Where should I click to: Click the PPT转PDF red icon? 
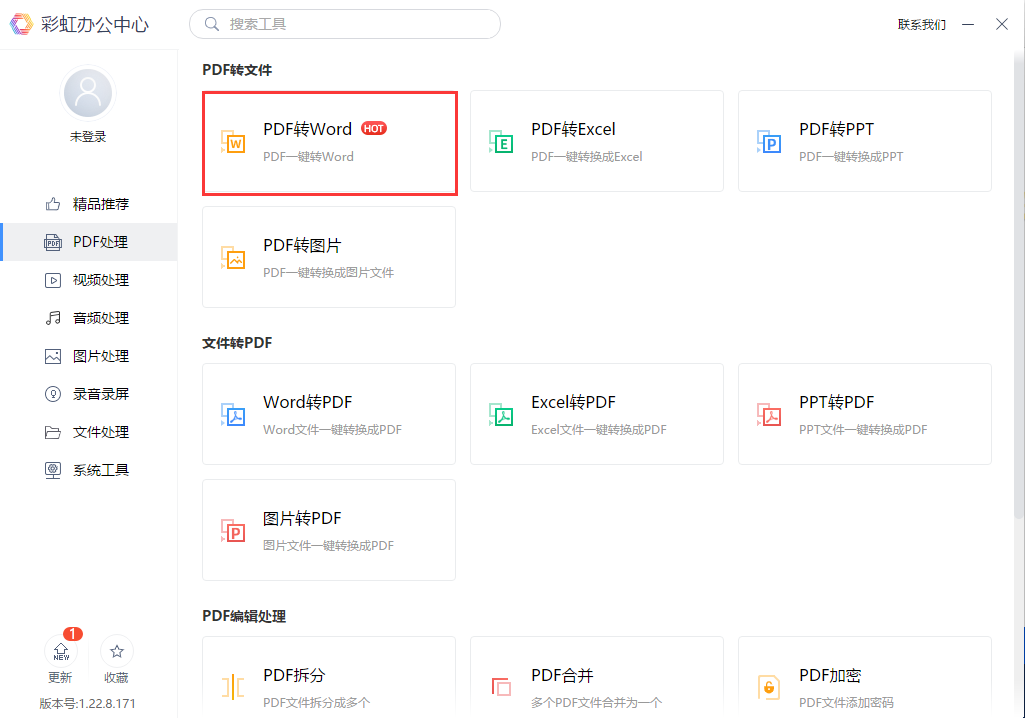[x=769, y=415]
